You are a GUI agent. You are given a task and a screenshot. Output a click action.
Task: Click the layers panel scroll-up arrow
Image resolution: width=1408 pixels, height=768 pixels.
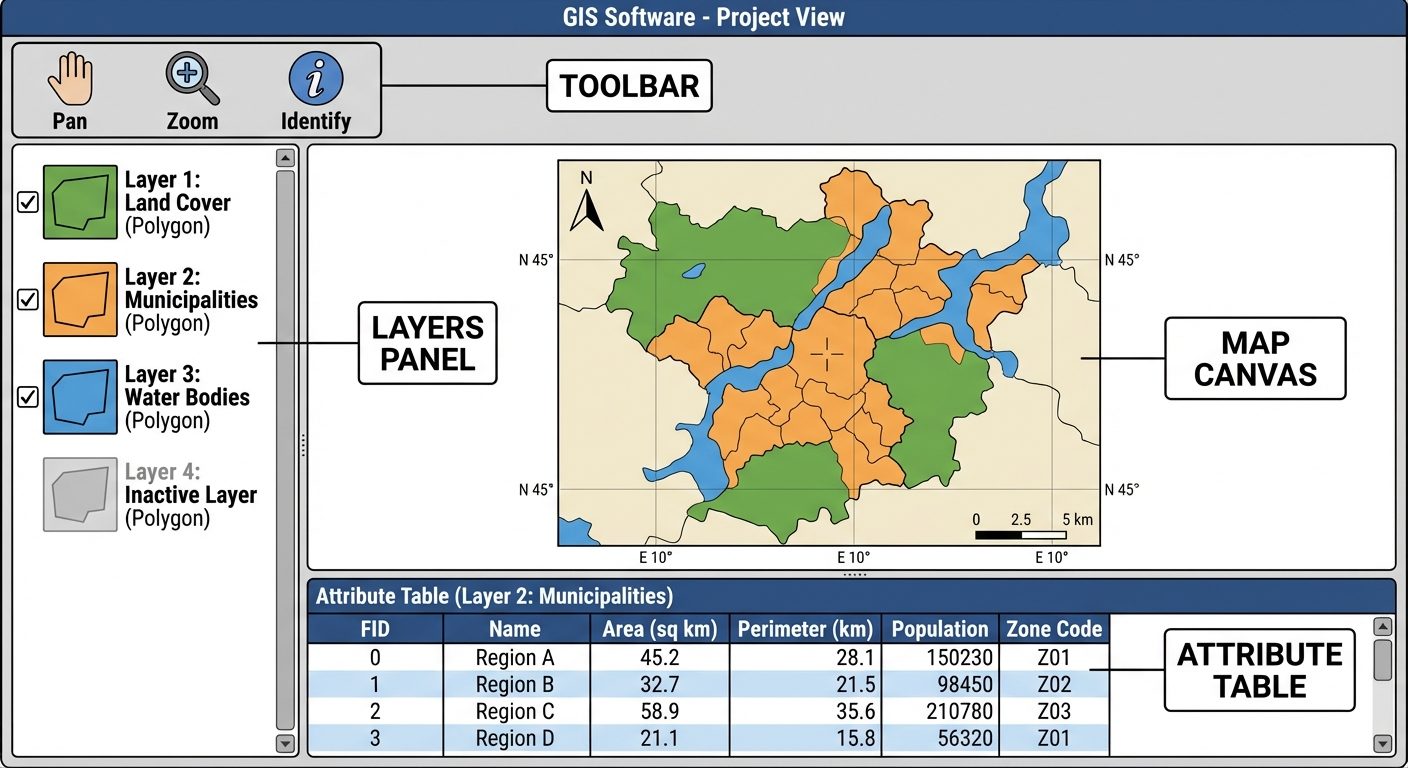tap(283, 156)
